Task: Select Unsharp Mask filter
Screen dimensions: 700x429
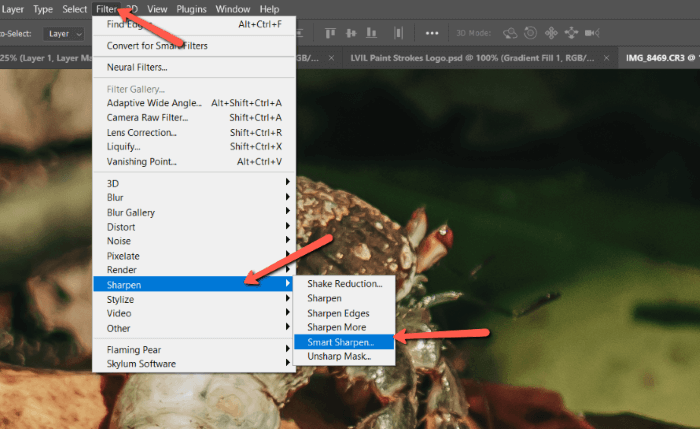Action: (337, 357)
